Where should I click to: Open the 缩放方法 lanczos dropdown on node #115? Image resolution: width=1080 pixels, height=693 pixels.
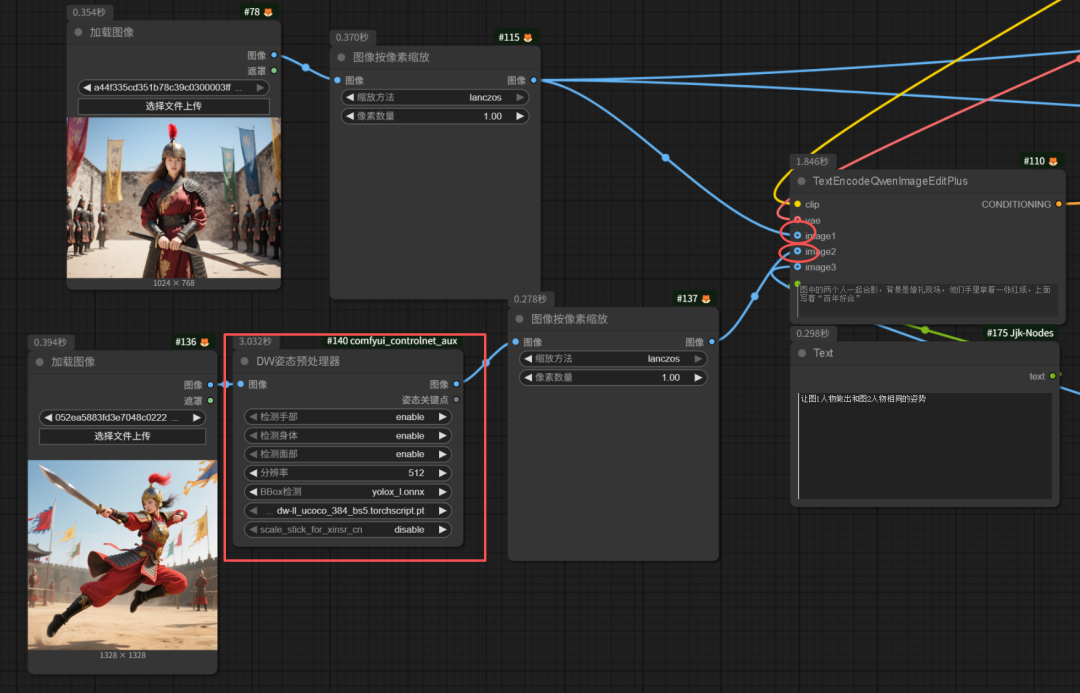point(435,97)
